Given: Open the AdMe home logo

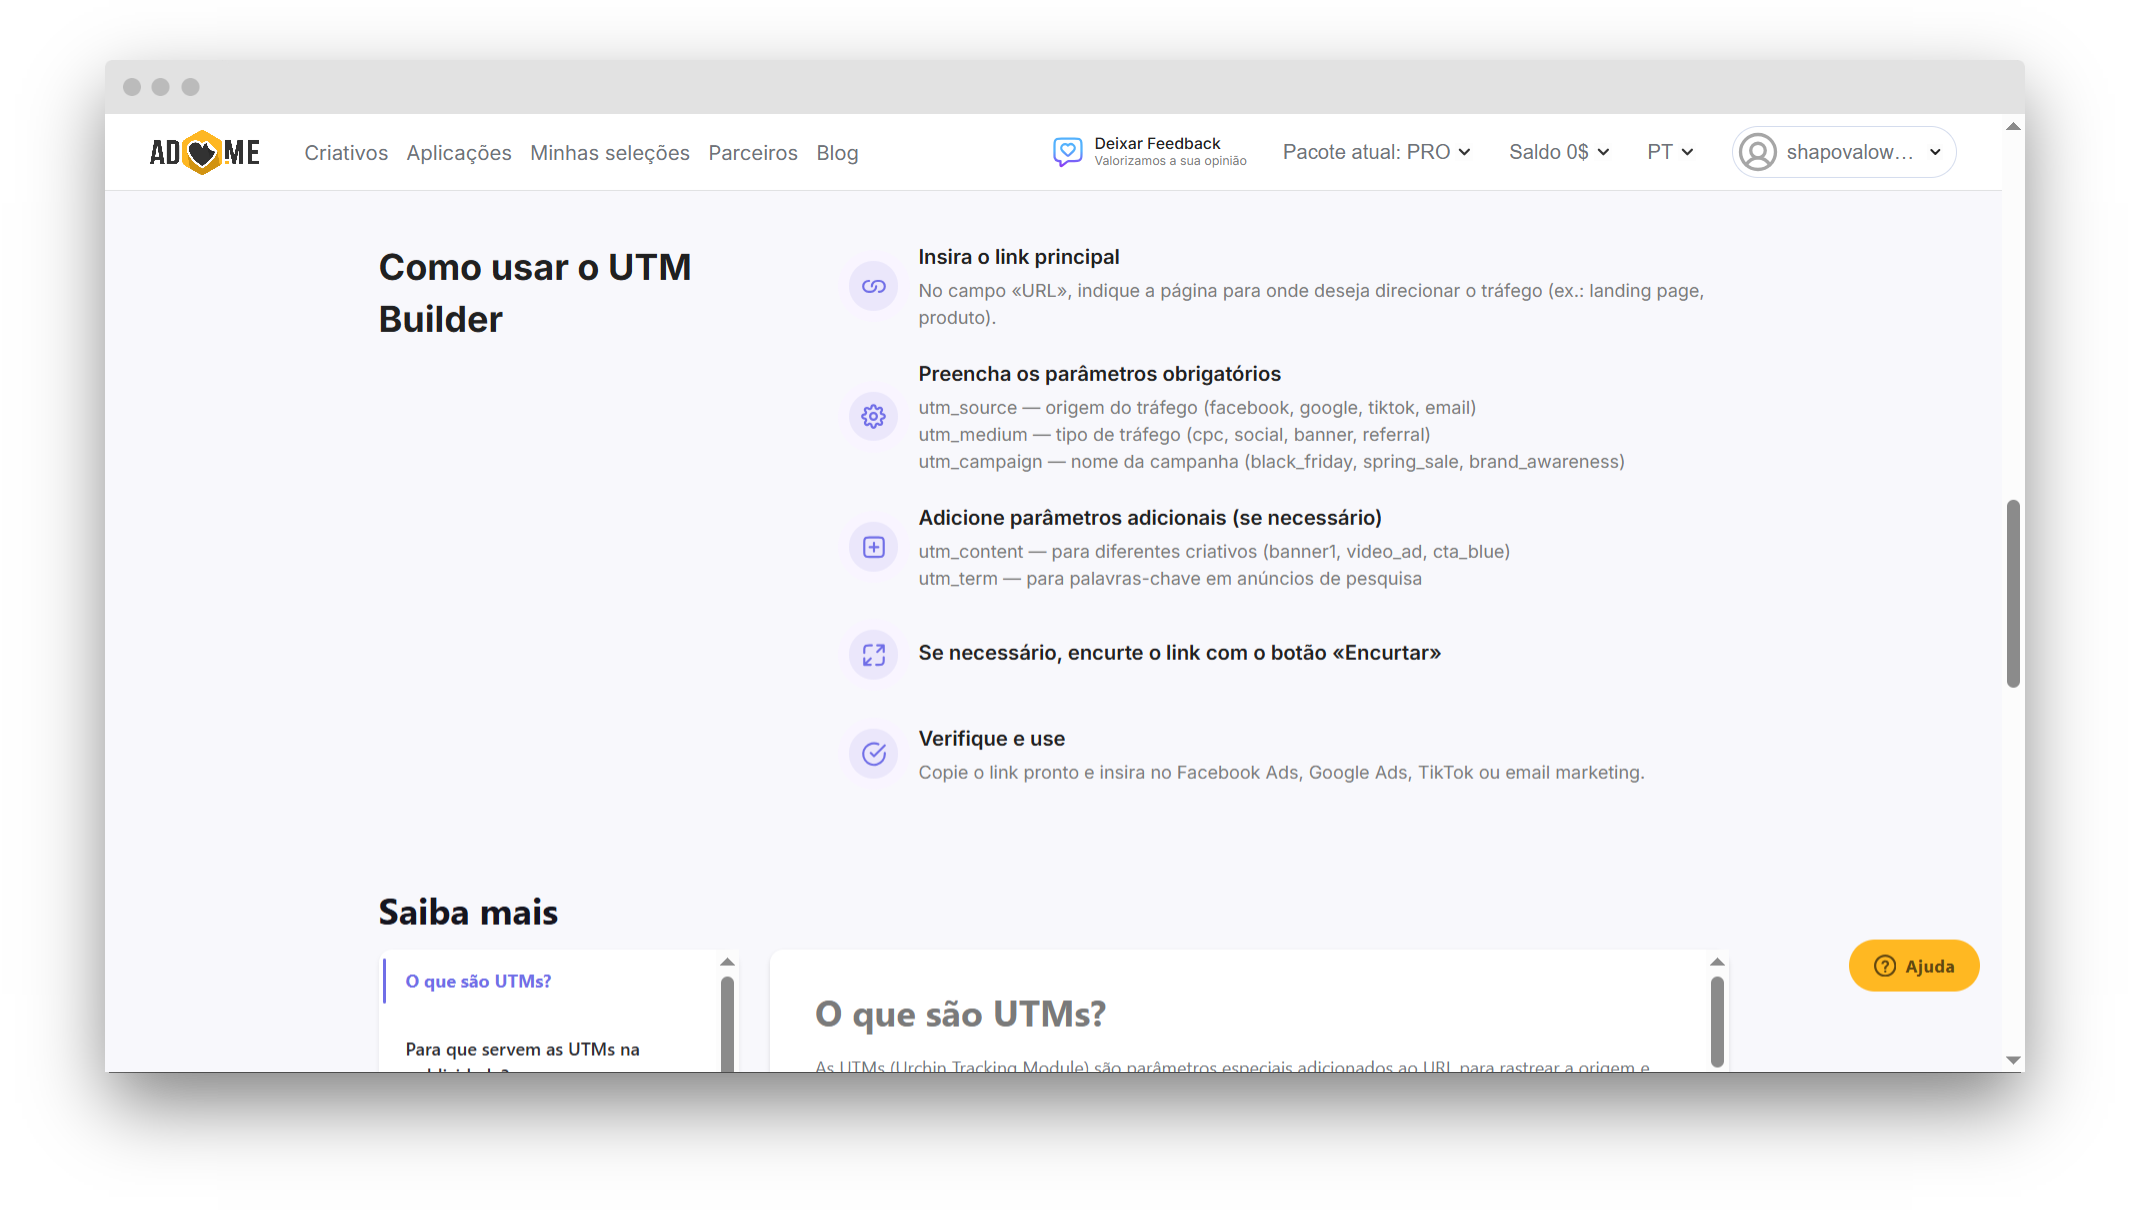Looking at the screenshot, I should (x=204, y=151).
